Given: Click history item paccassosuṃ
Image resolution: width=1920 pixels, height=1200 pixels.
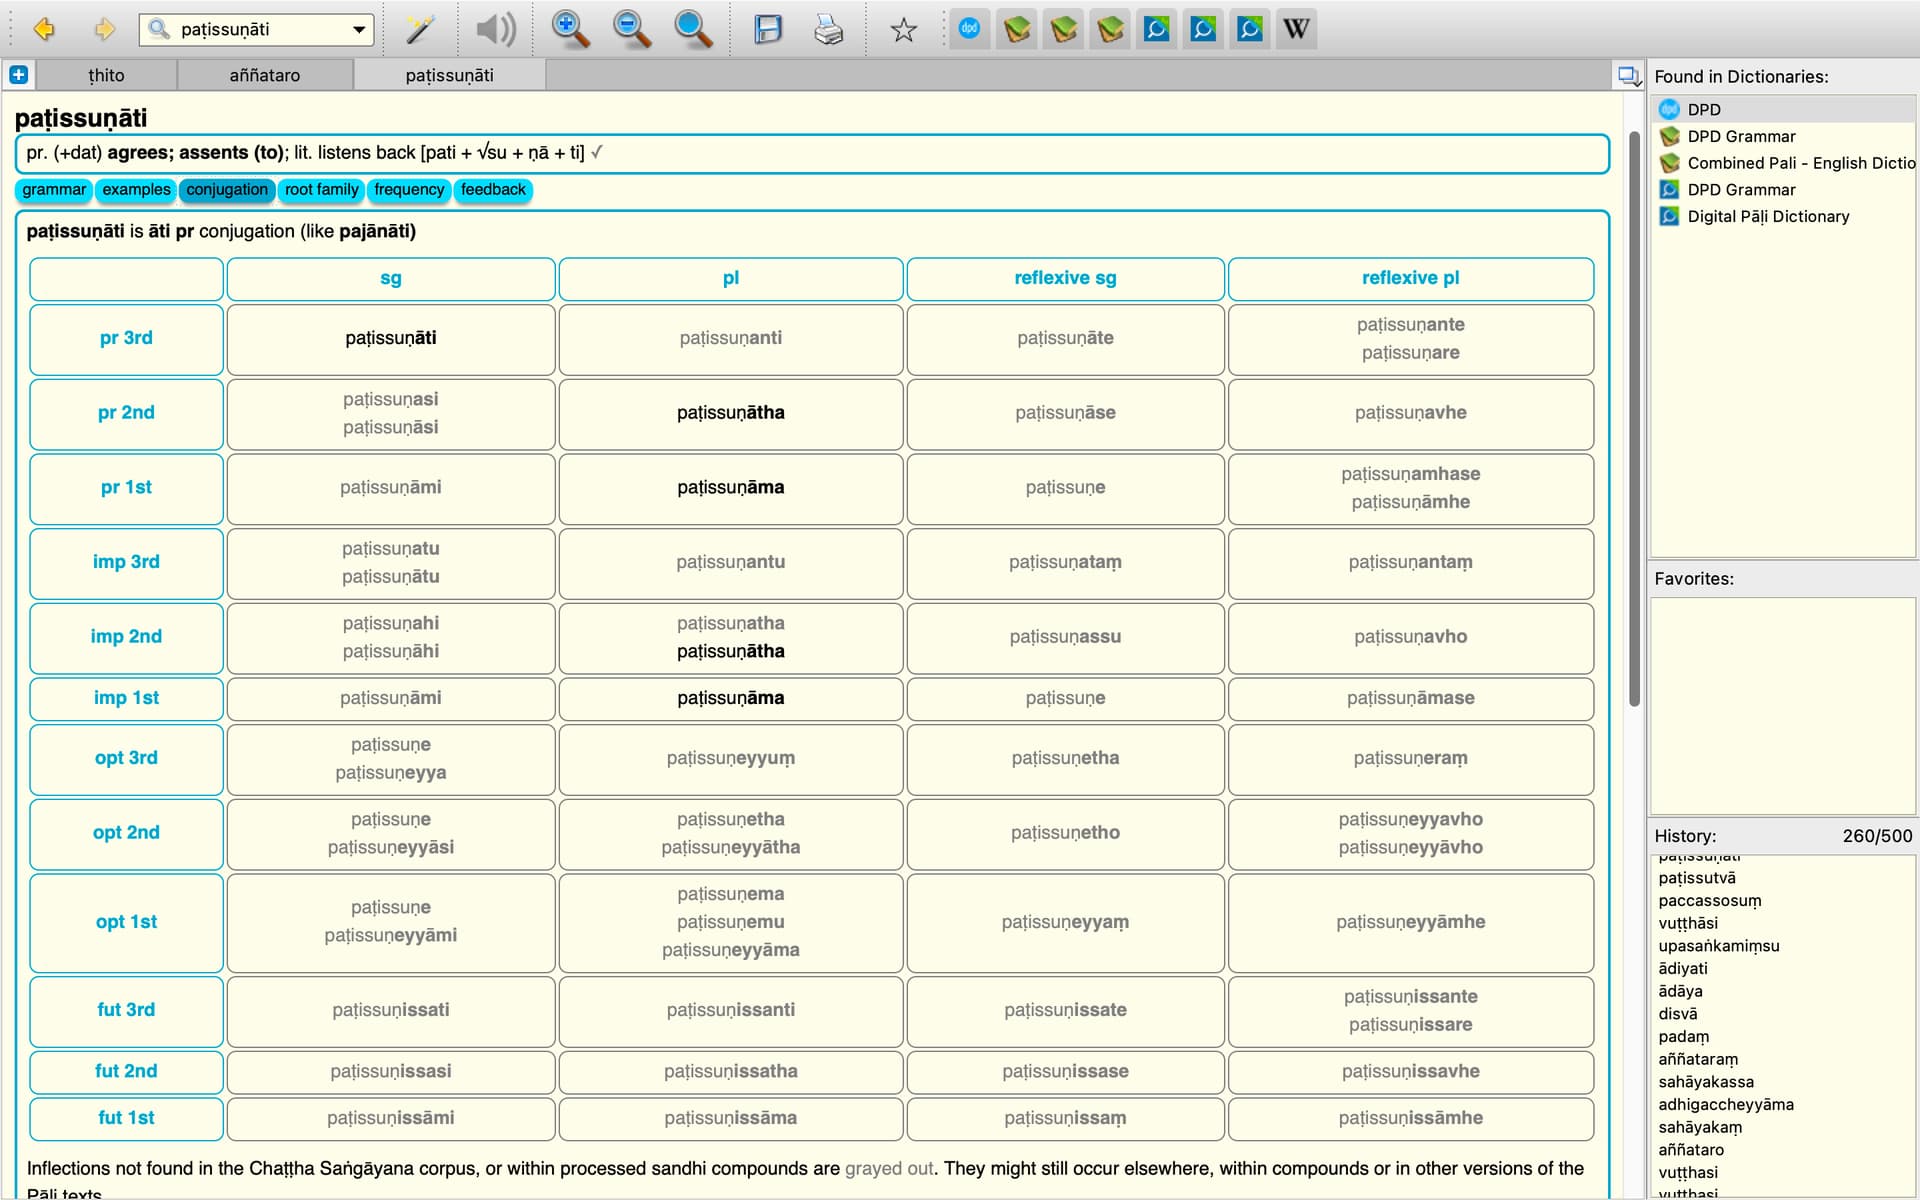Looking at the screenshot, I should coord(1710,901).
